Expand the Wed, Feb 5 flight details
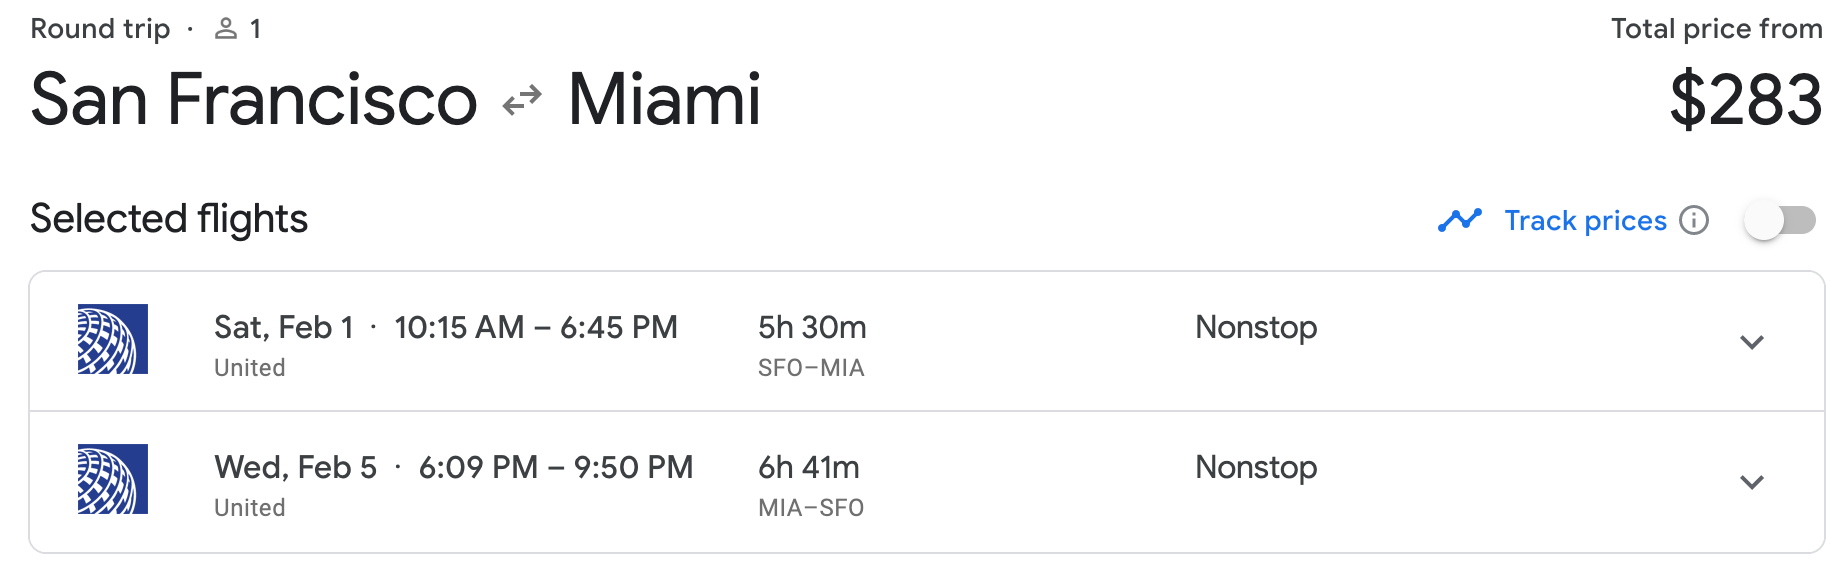The height and width of the screenshot is (580, 1836). pyautogui.click(x=1751, y=482)
